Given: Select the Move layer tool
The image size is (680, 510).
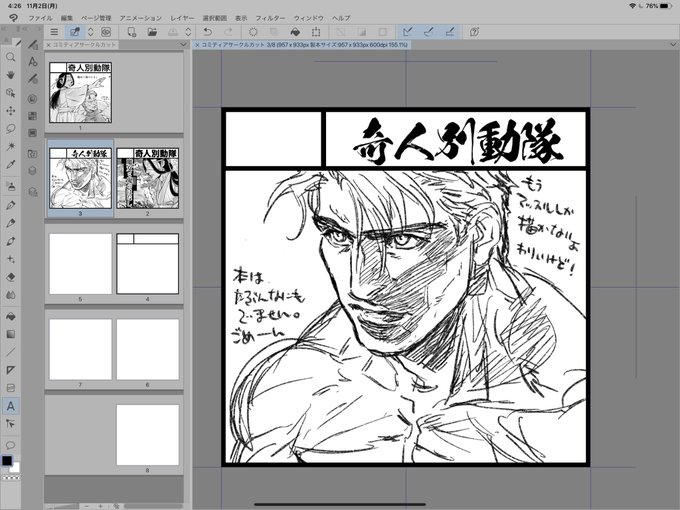Looking at the screenshot, I should pos(10,111).
